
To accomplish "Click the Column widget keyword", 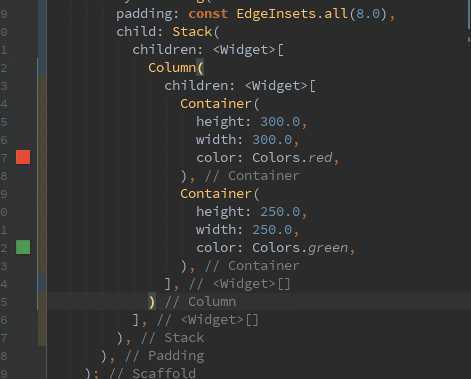I will (172, 68).
